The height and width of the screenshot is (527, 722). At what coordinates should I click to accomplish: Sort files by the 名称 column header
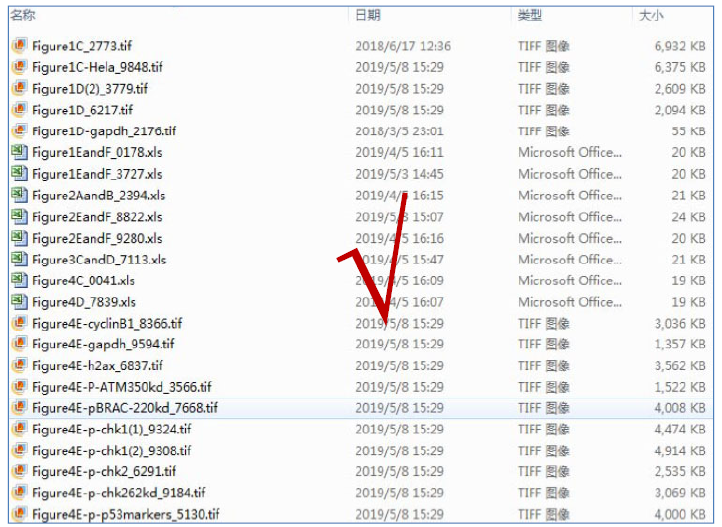(23, 15)
